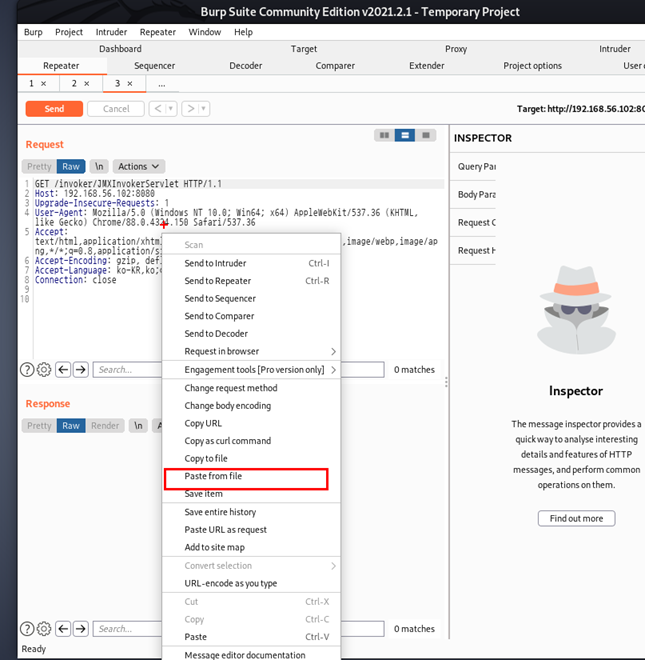This screenshot has height=660, width=645.
Task: Open request search settings gear icon
Action: pos(44,370)
